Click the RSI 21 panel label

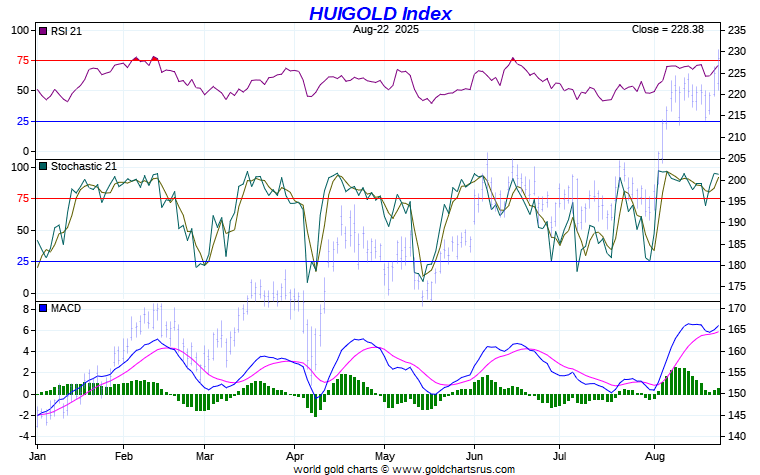pyautogui.click(x=67, y=31)
